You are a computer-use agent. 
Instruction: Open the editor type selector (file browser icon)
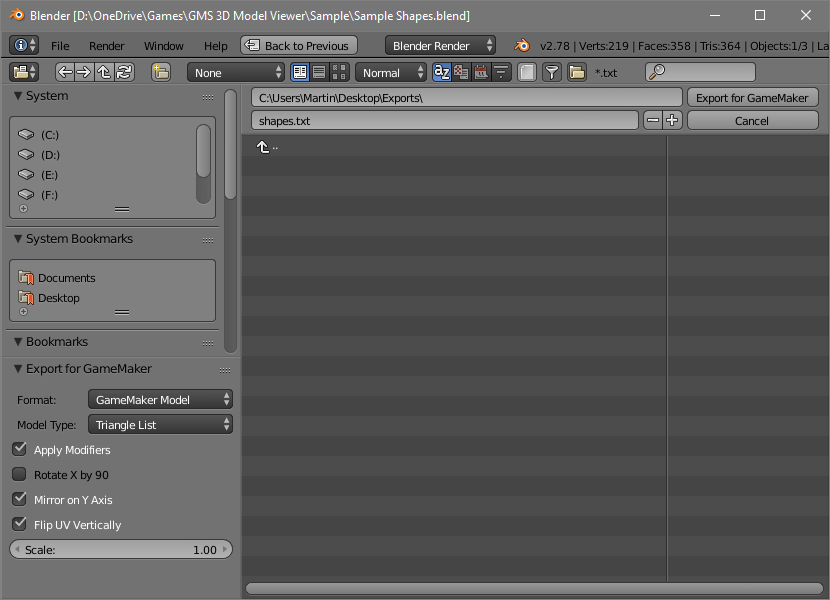(24, 72)
